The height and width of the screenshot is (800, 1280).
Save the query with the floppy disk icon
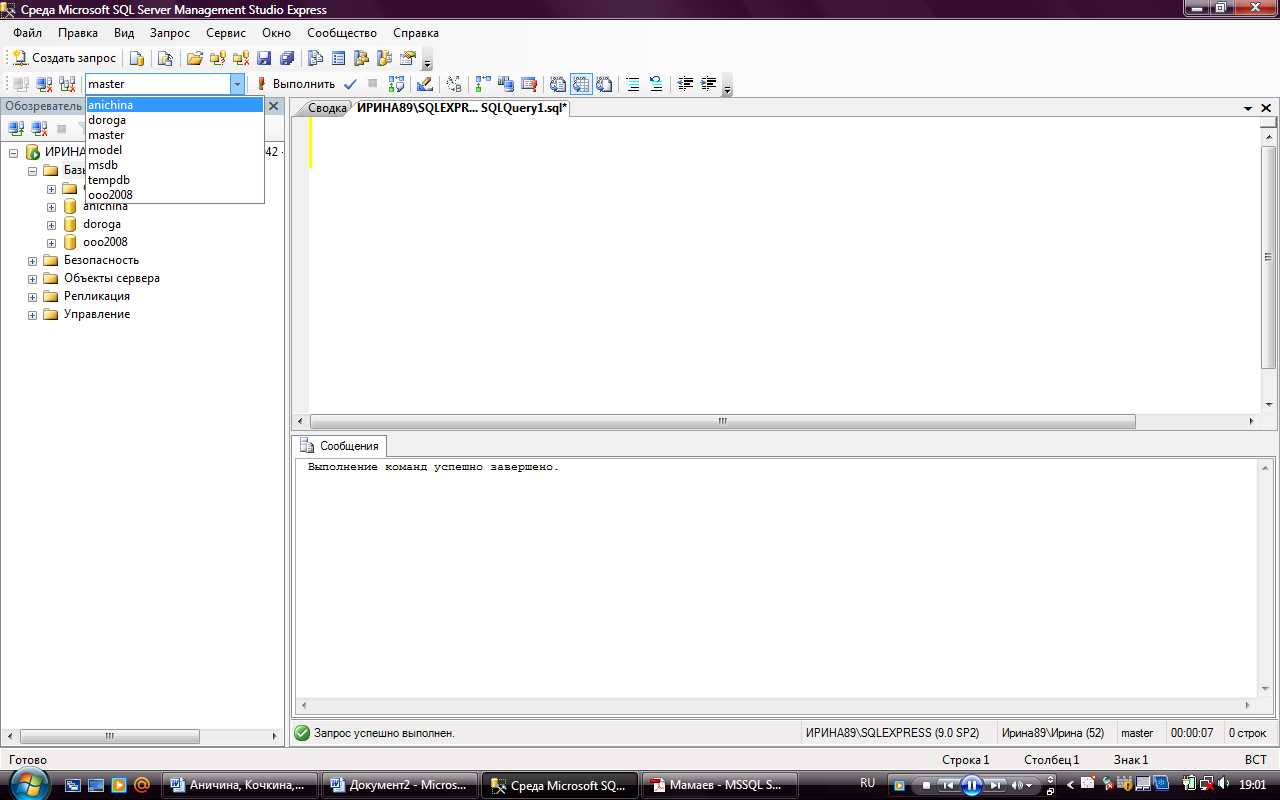pos(265,58)
